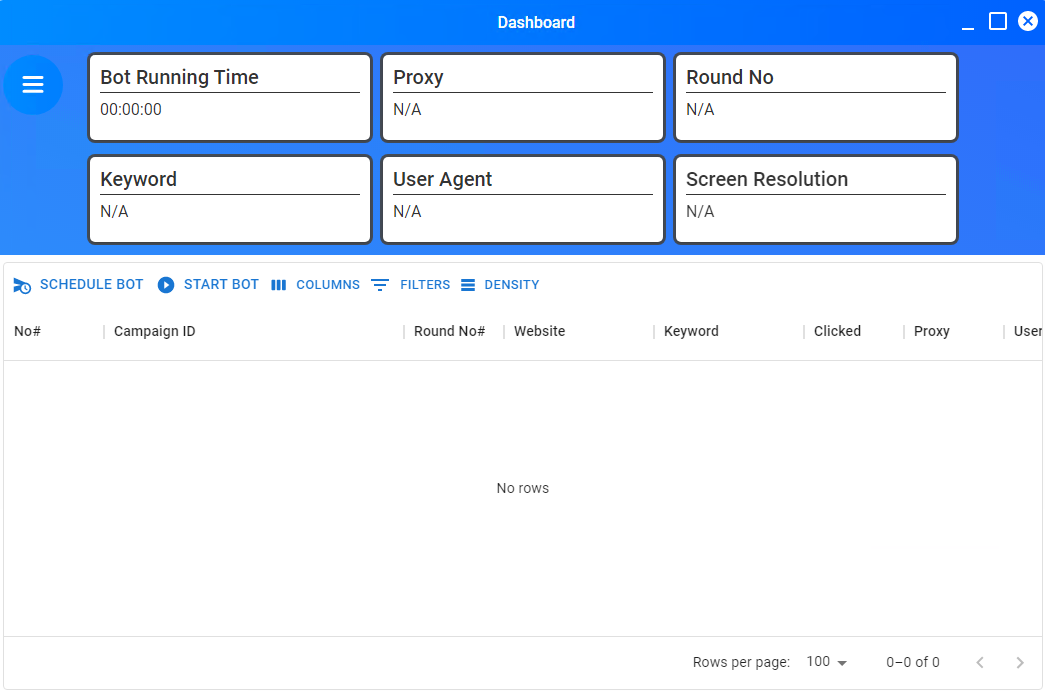1045x691 pixels.
Task: Expand the Rows per page dropdown
Action: [x=827, y=662]
